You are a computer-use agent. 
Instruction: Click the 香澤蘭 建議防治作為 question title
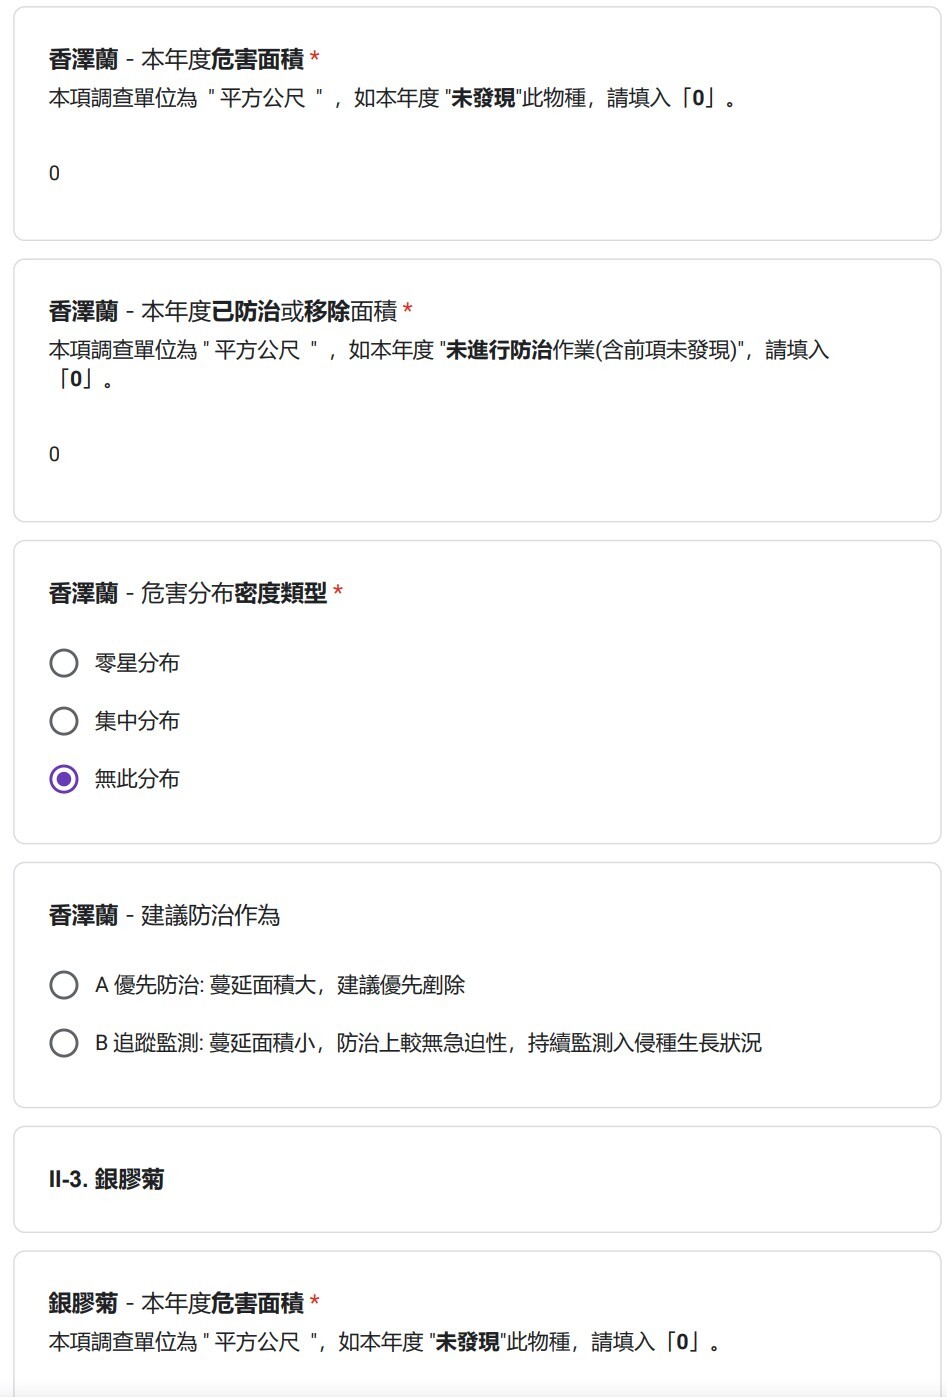(164, 916)
